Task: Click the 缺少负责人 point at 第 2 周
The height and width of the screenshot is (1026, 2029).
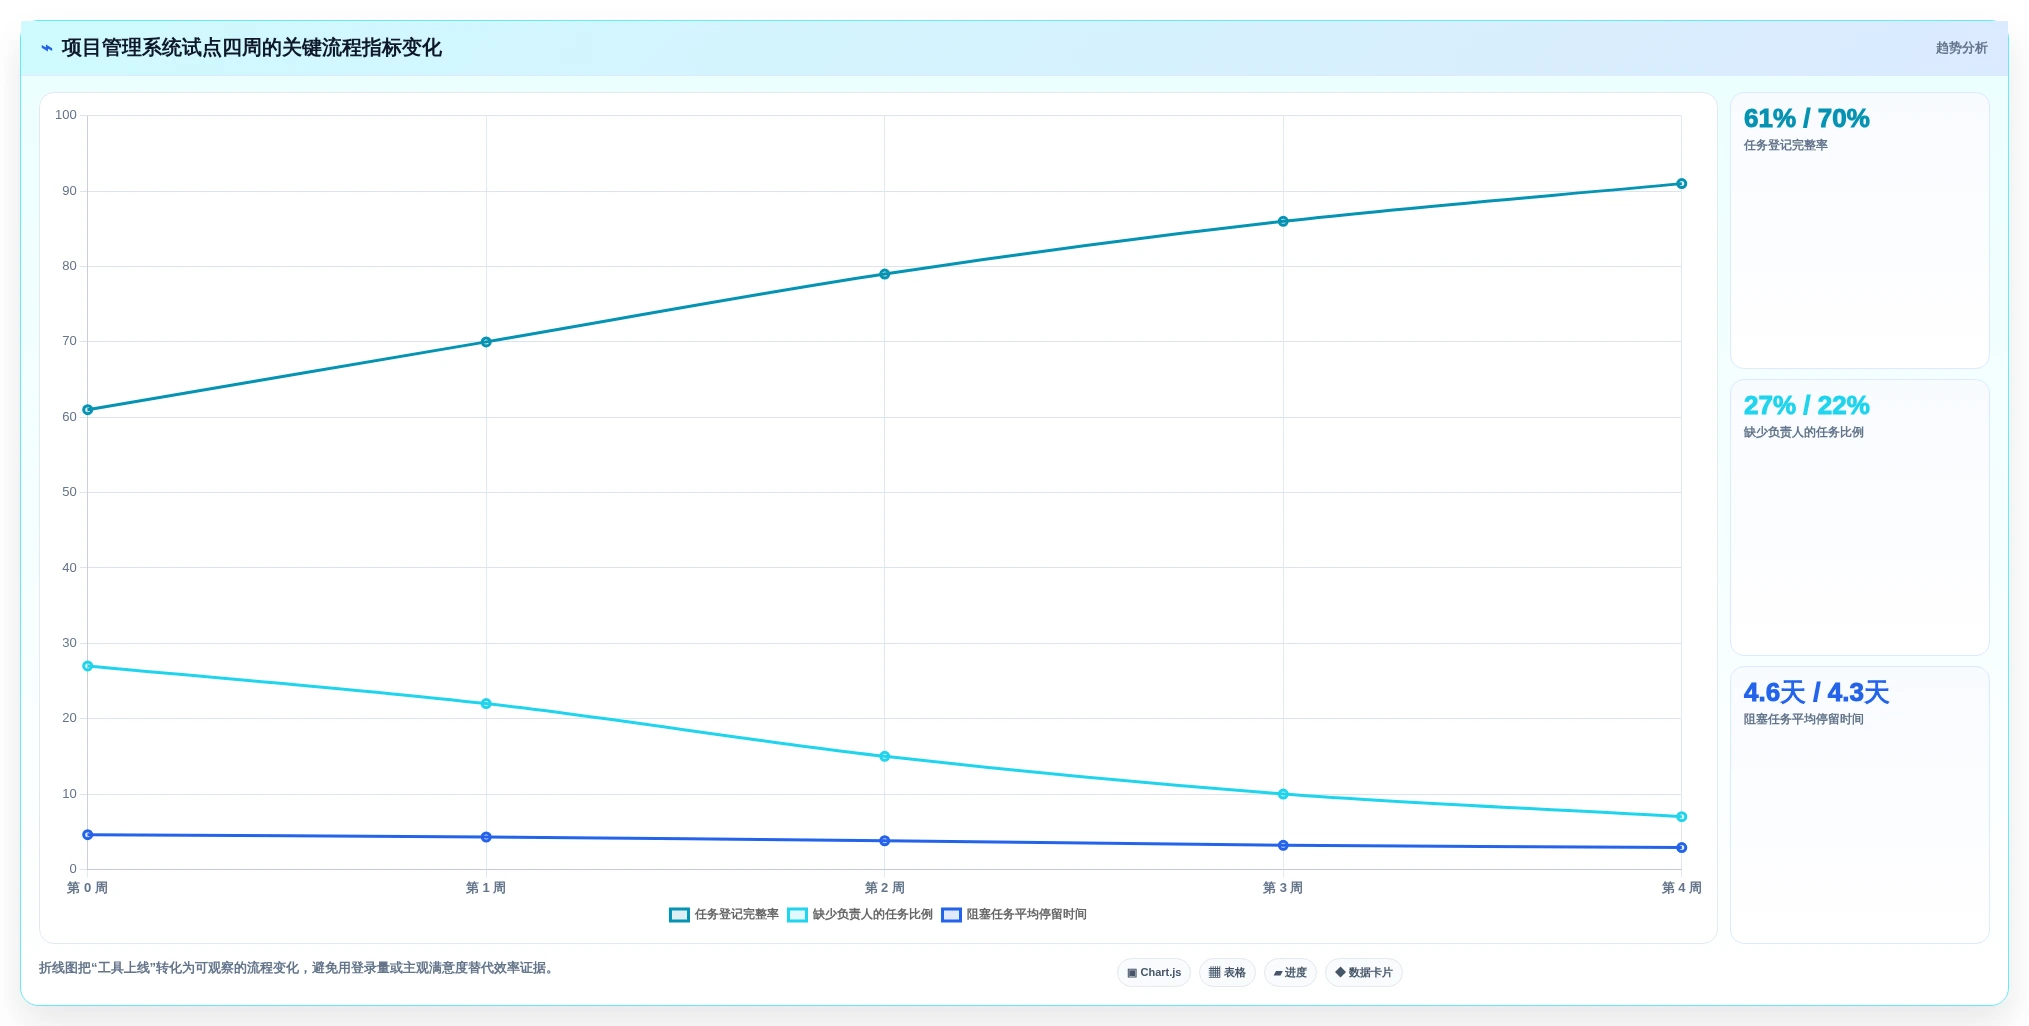Action: pos(885,757)
